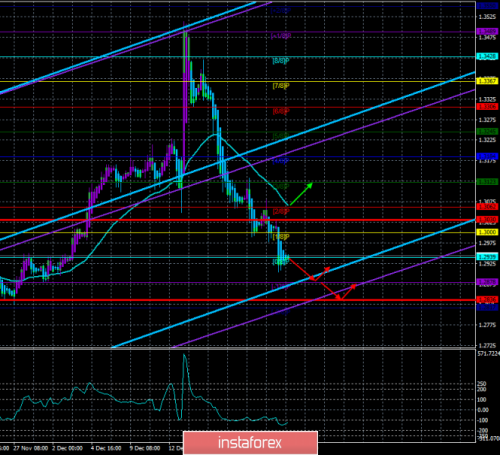Click the indicator peak spike in lower panel
Viewport: 500px width, 455px height.
pos(184,355)
